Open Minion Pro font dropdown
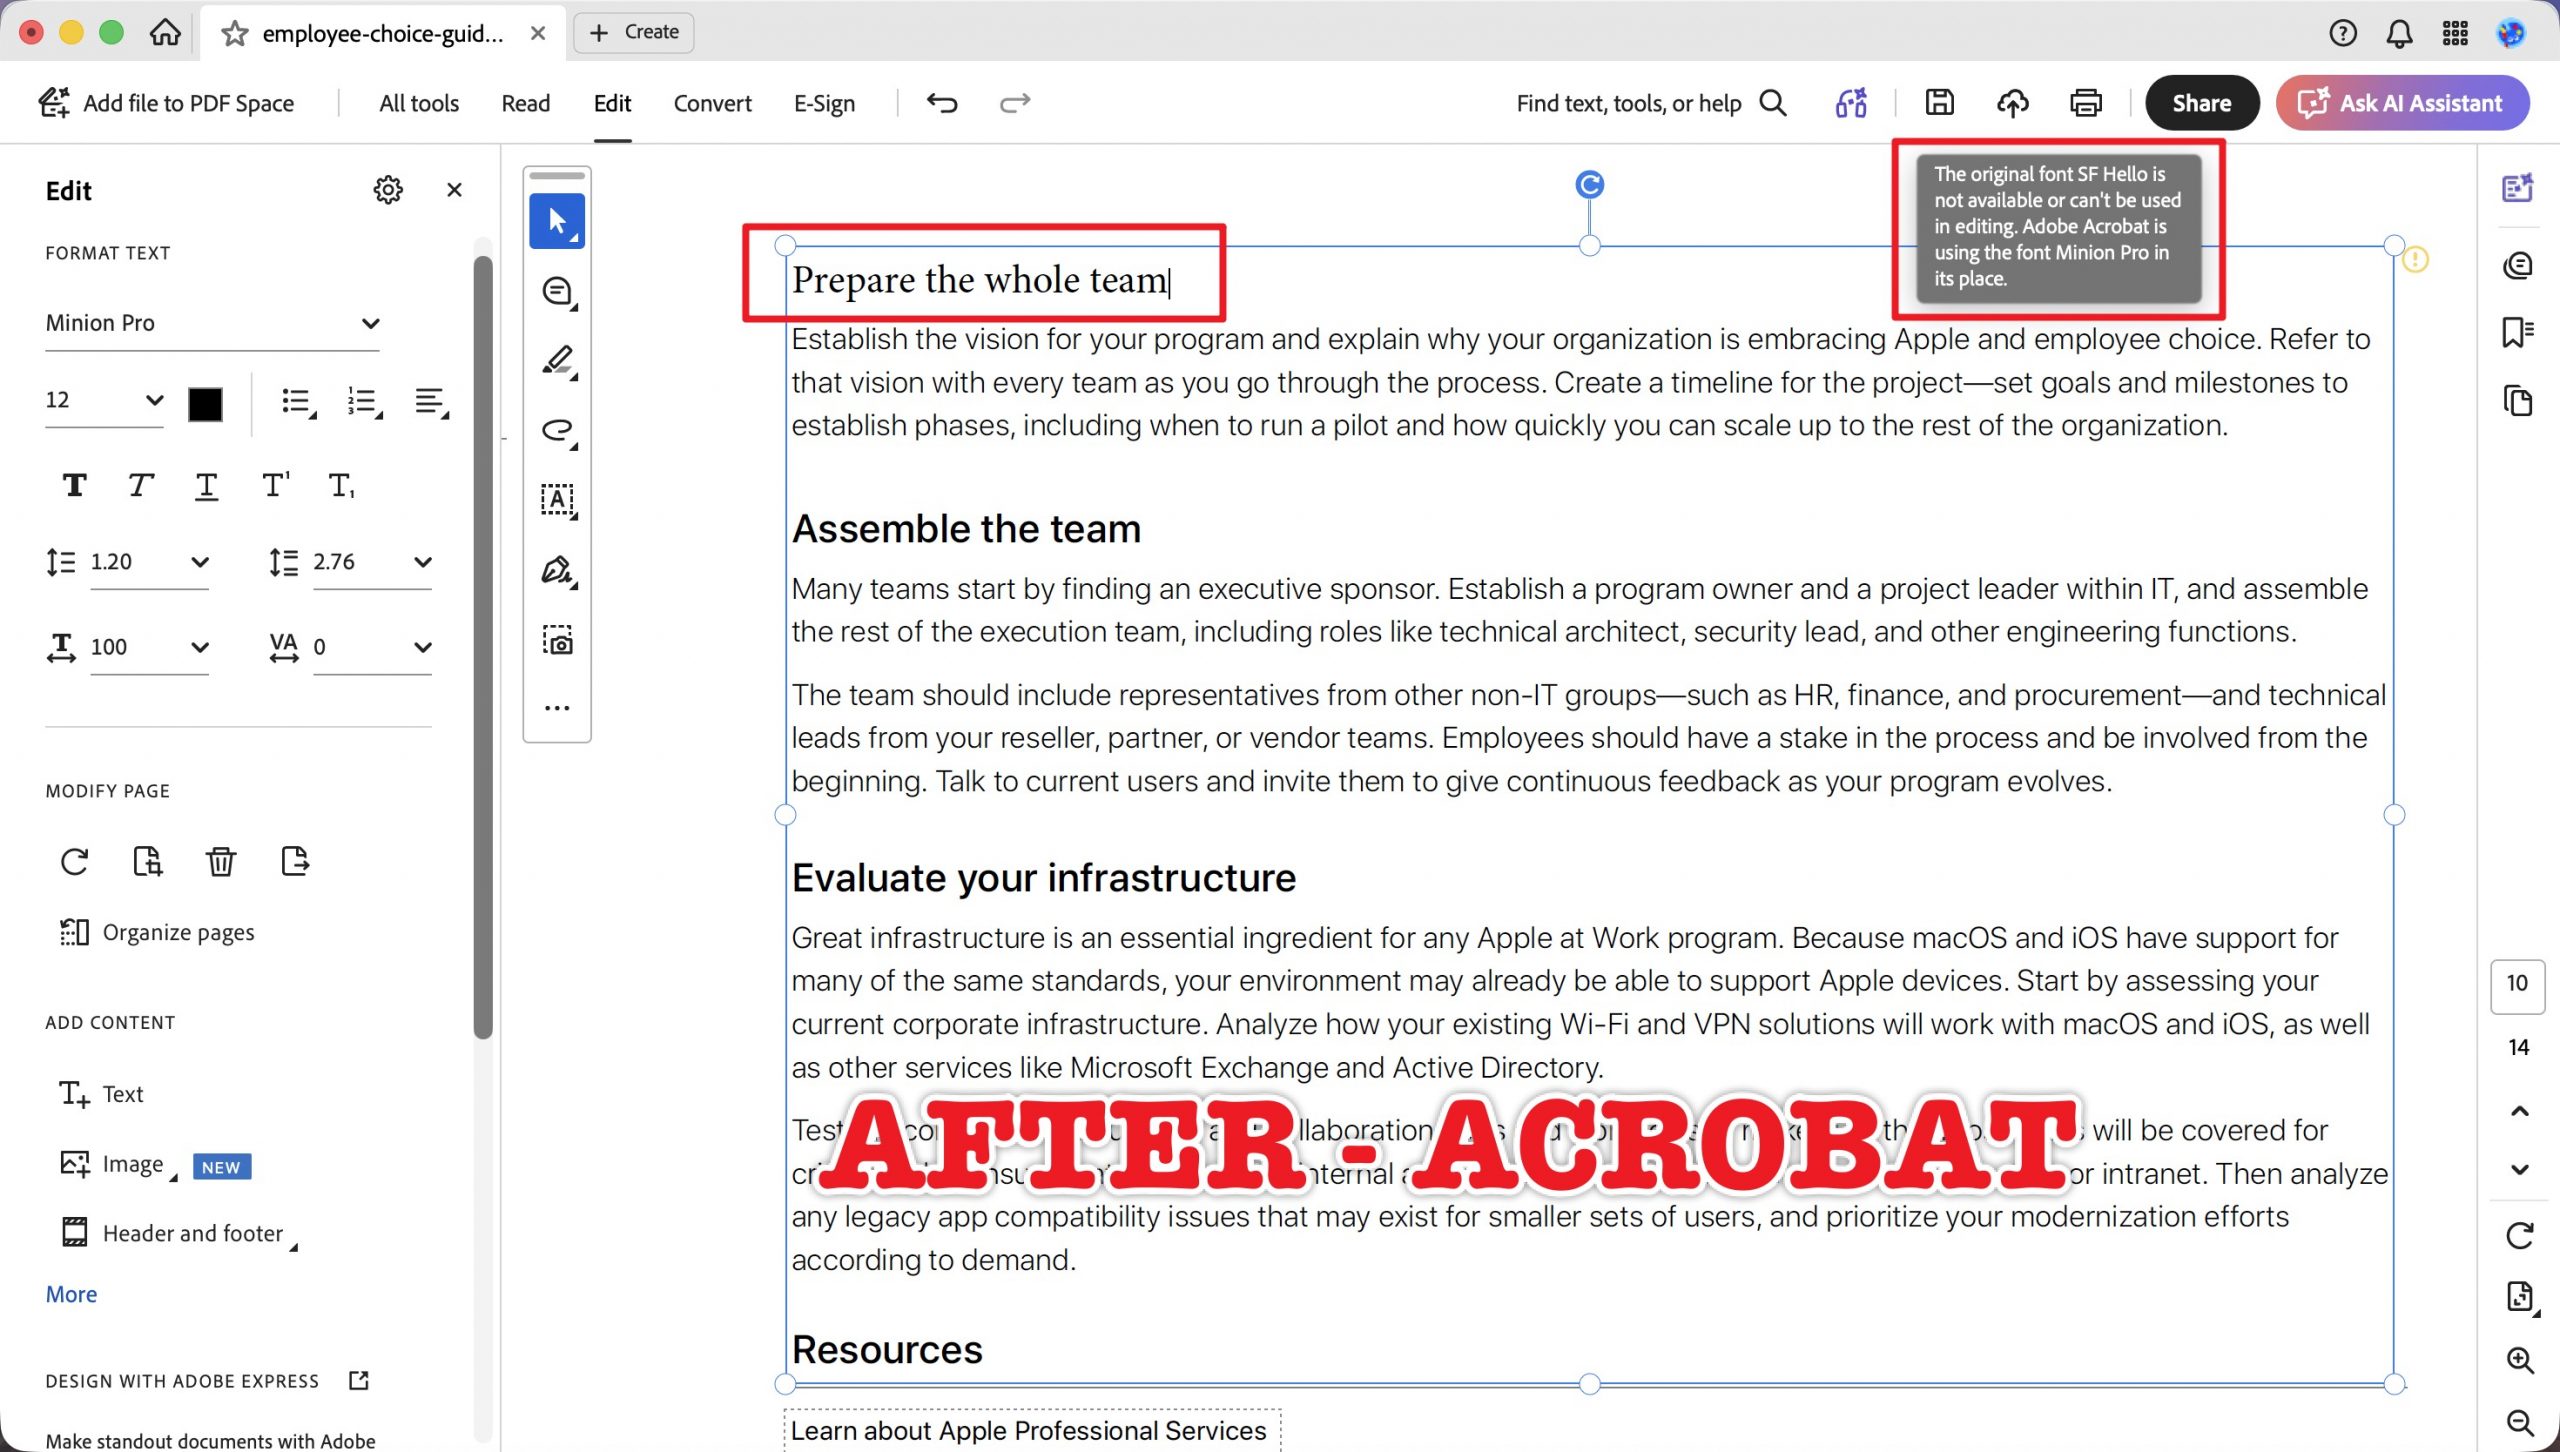 click(212, 323)
